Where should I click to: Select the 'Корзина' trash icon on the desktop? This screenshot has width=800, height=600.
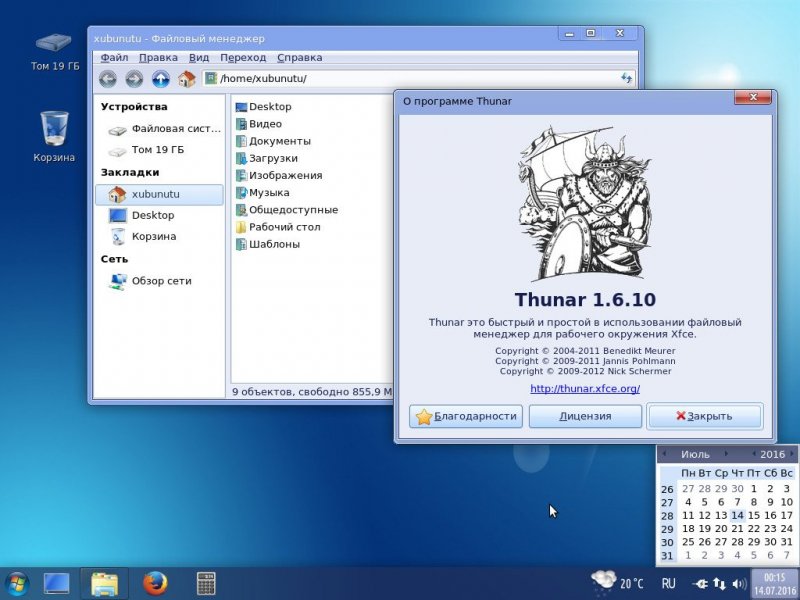(x=54, y=136)
